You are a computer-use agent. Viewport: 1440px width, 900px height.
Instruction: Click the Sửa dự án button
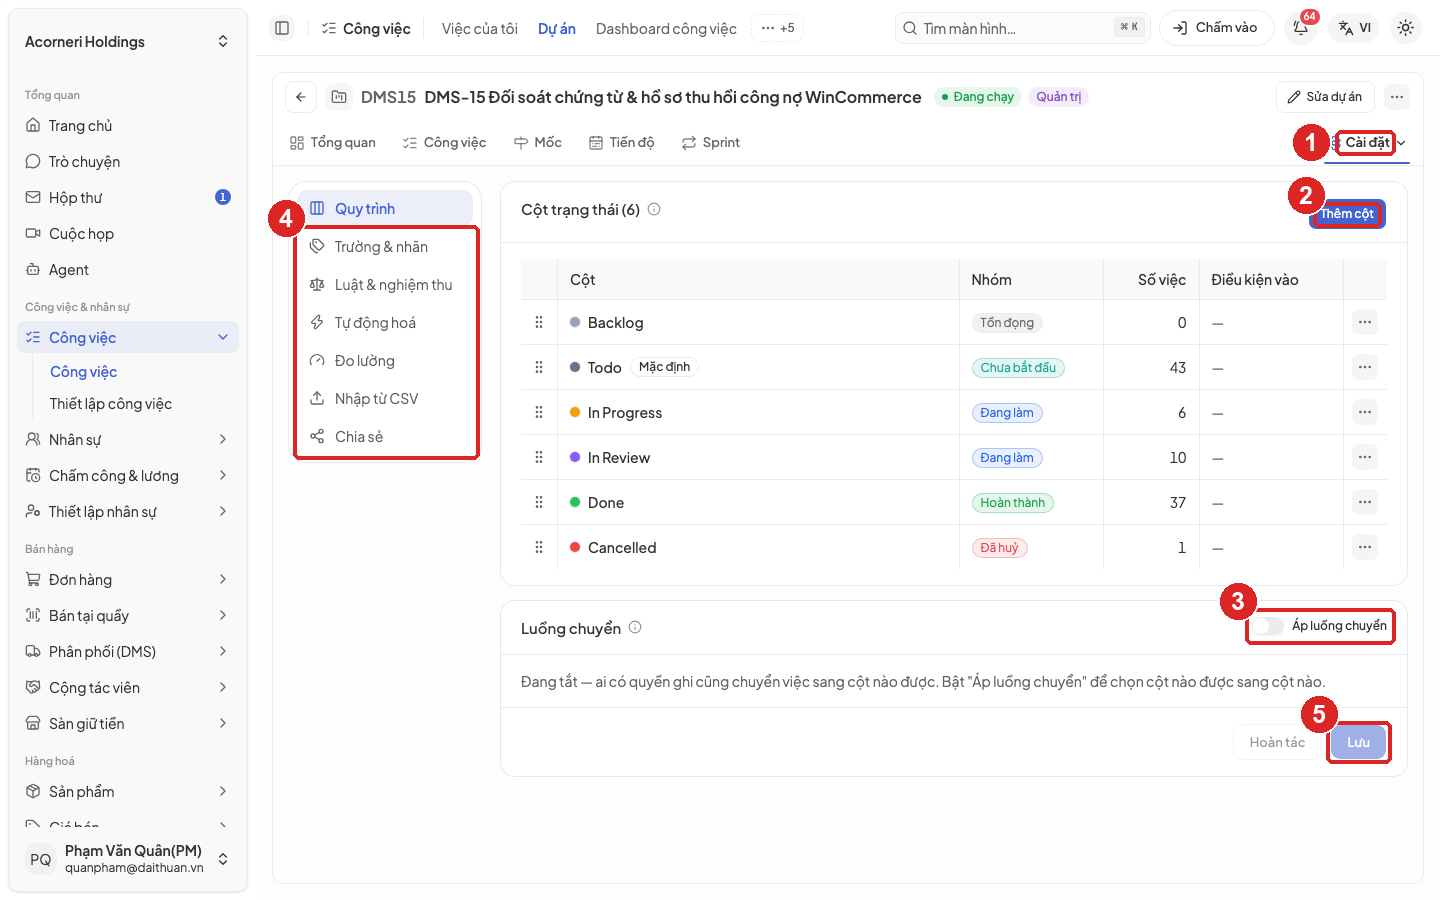(x=1325, y=97)
